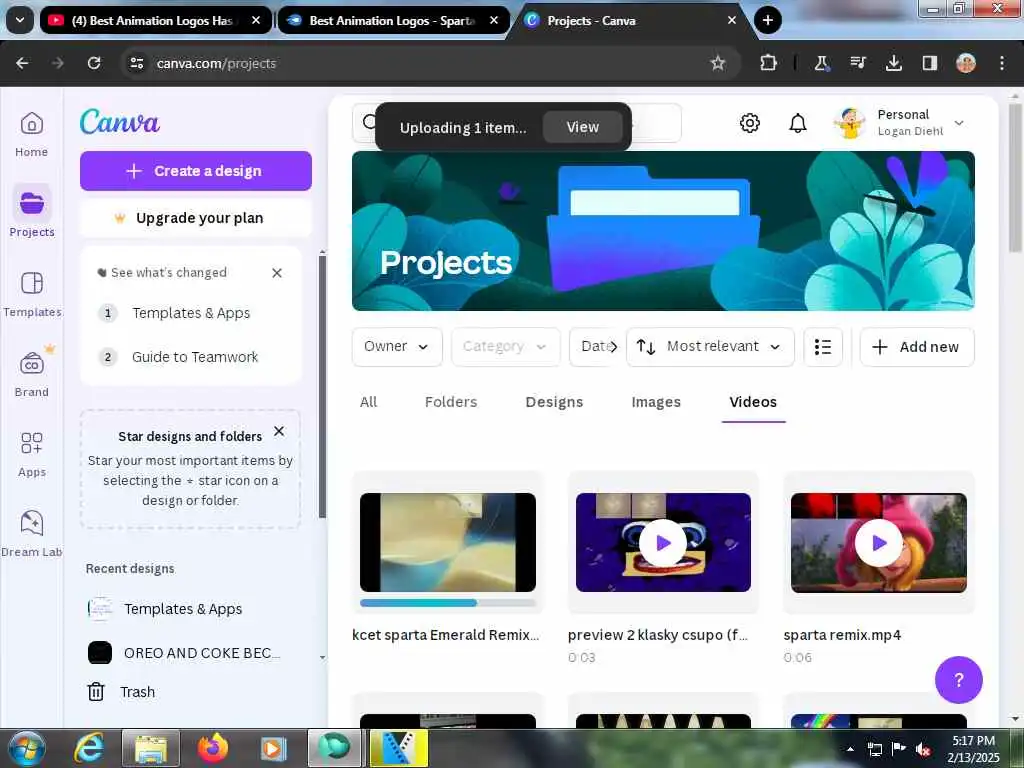The height and width of the screenshot is (768, 1024).
Task: Open the Home icon in Canva sidebar
Action: click(x=31, y=123)
